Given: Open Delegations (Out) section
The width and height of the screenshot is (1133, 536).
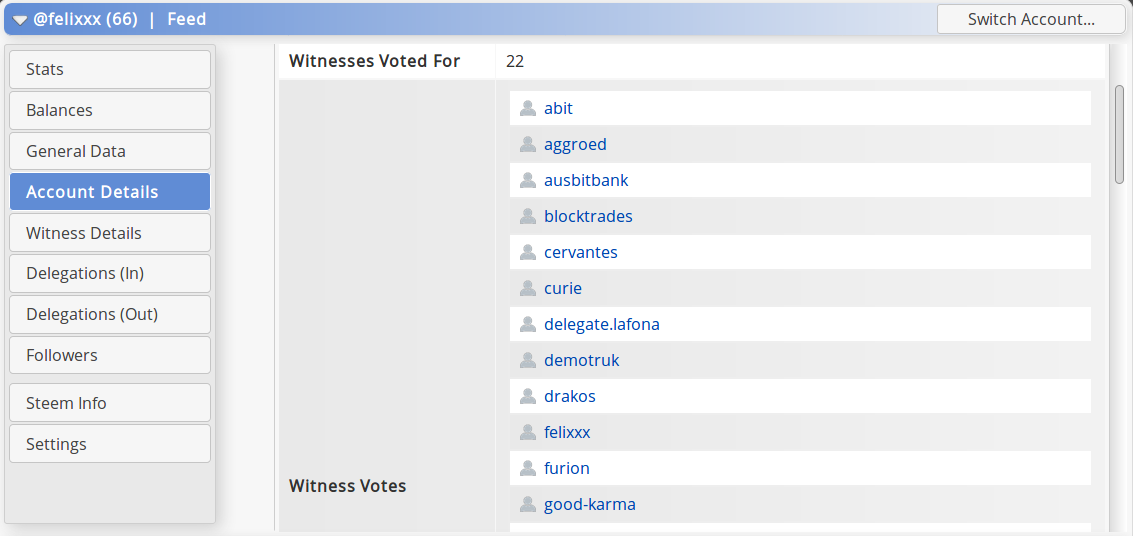Looking at the screenshot, I should [x=111, y=314].
